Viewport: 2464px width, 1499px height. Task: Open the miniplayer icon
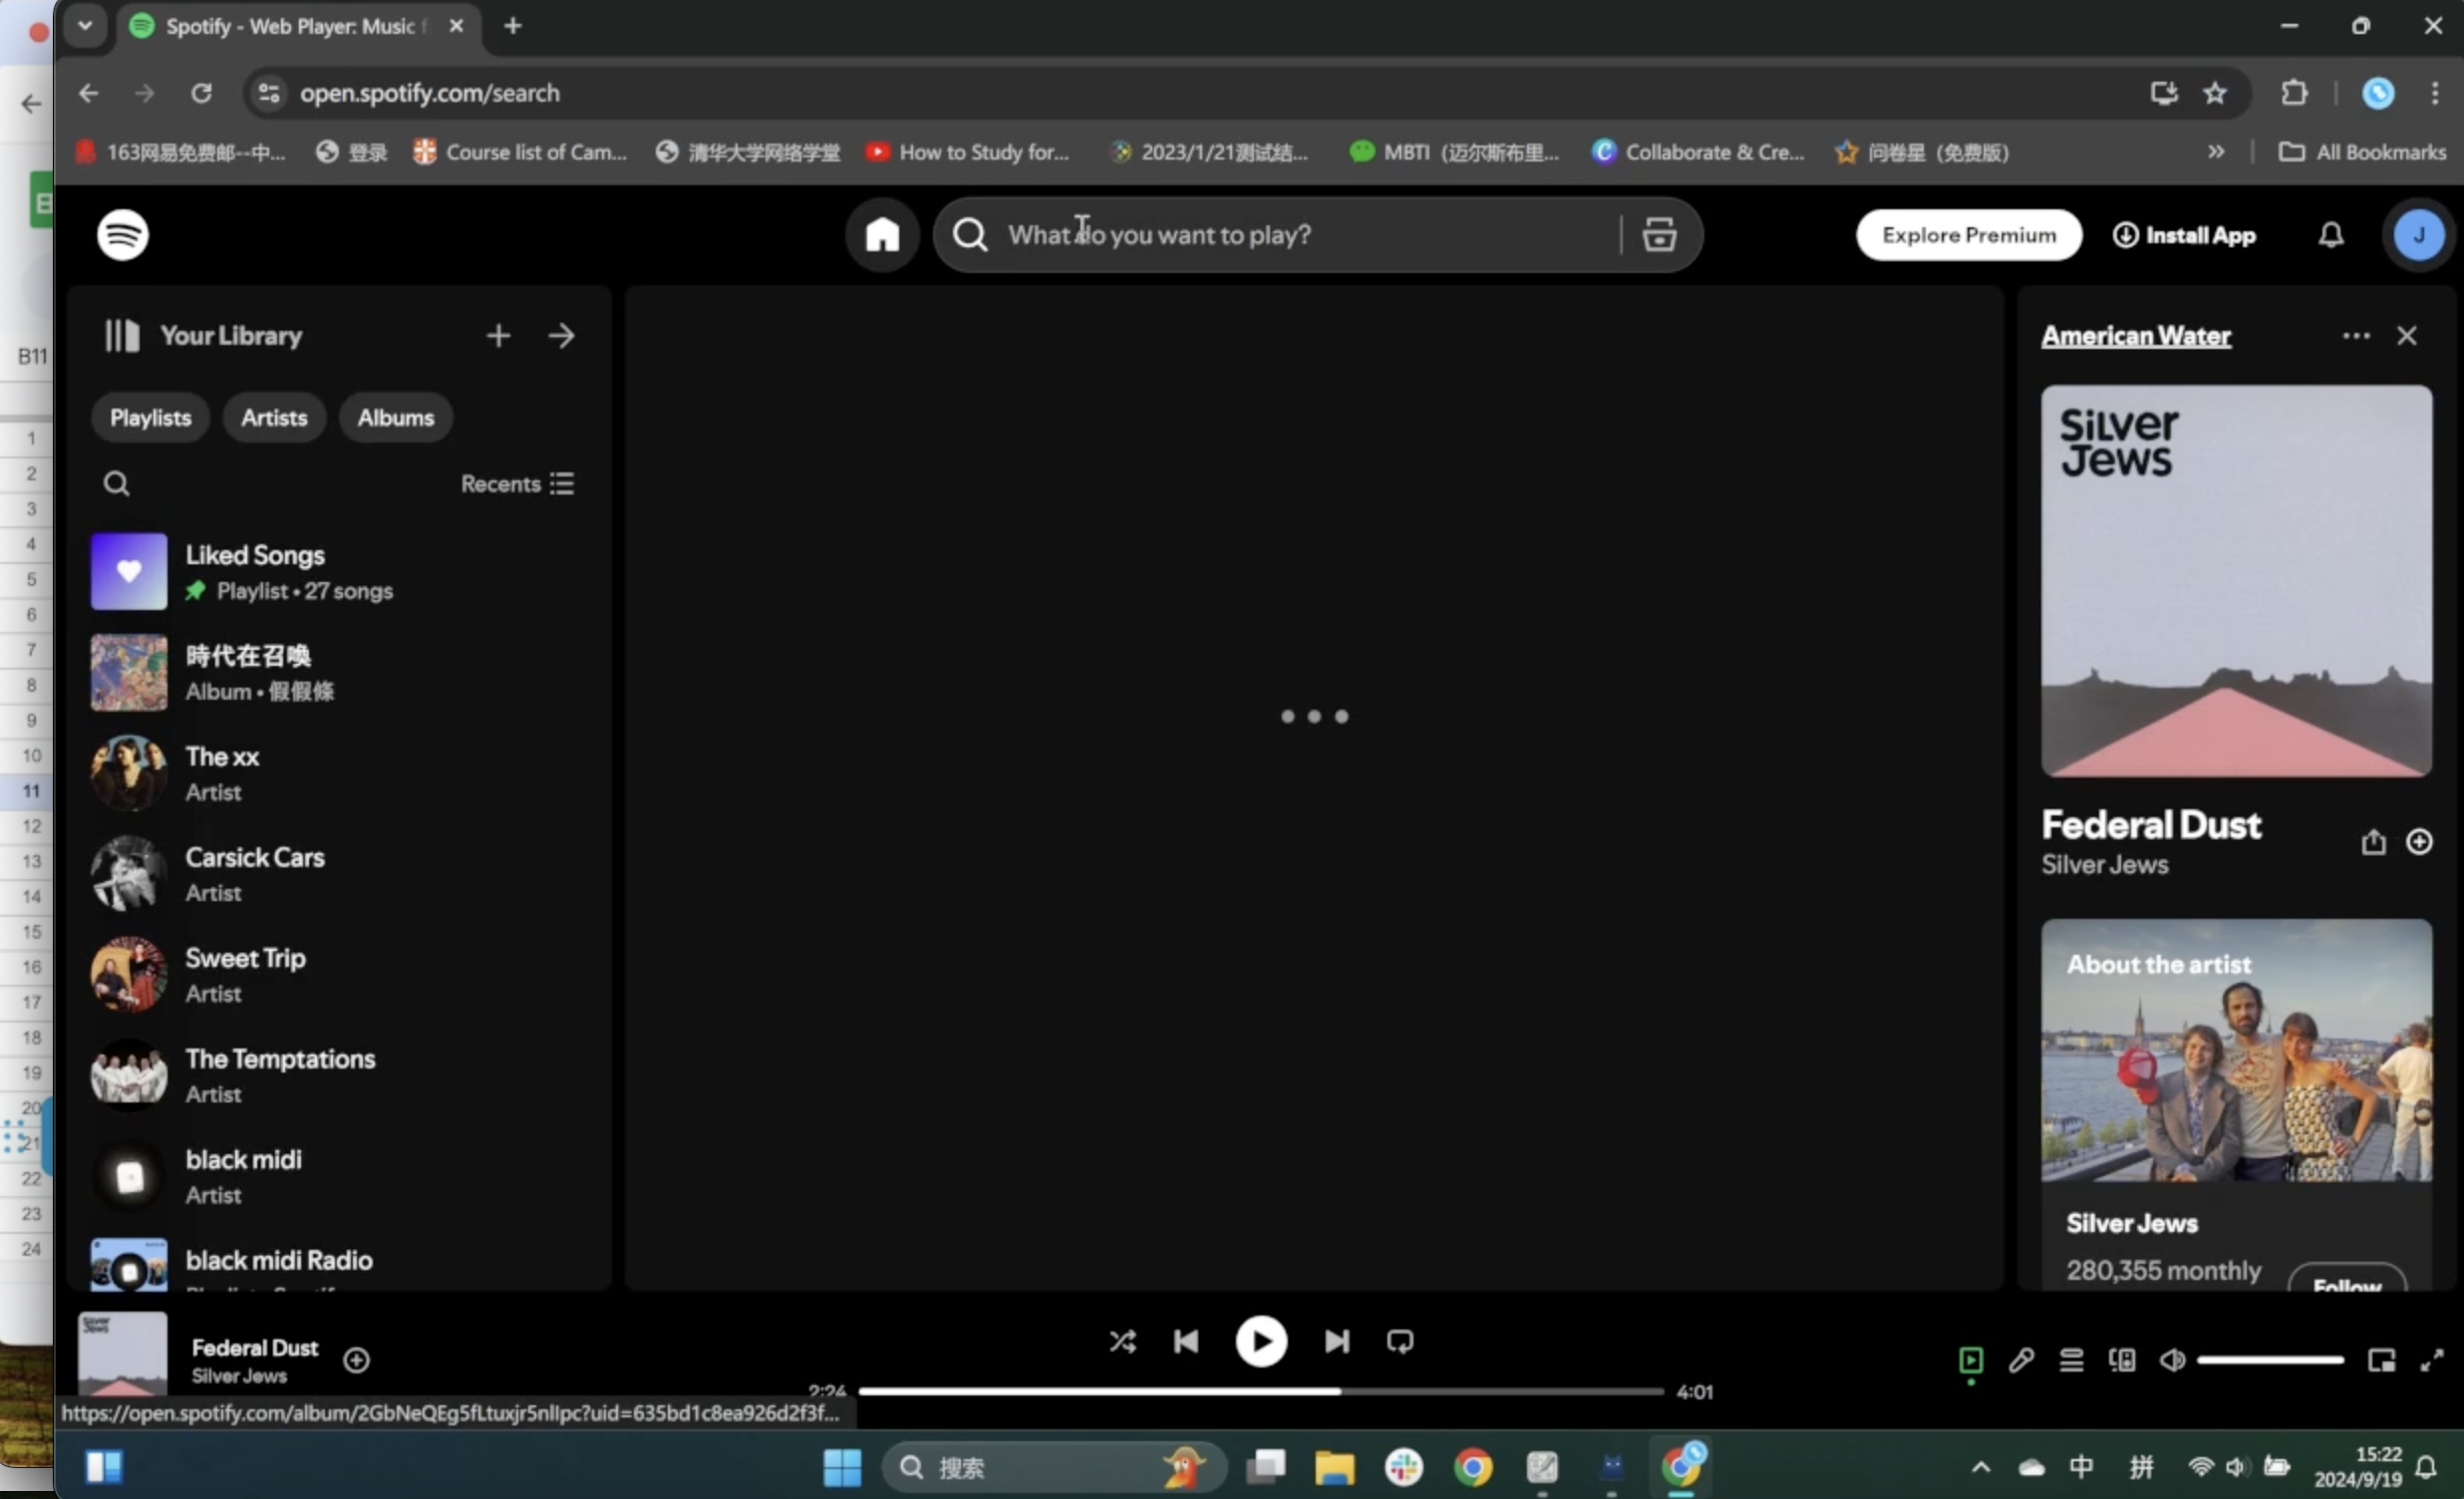pyautogui.click(x=2382, y=1360)
